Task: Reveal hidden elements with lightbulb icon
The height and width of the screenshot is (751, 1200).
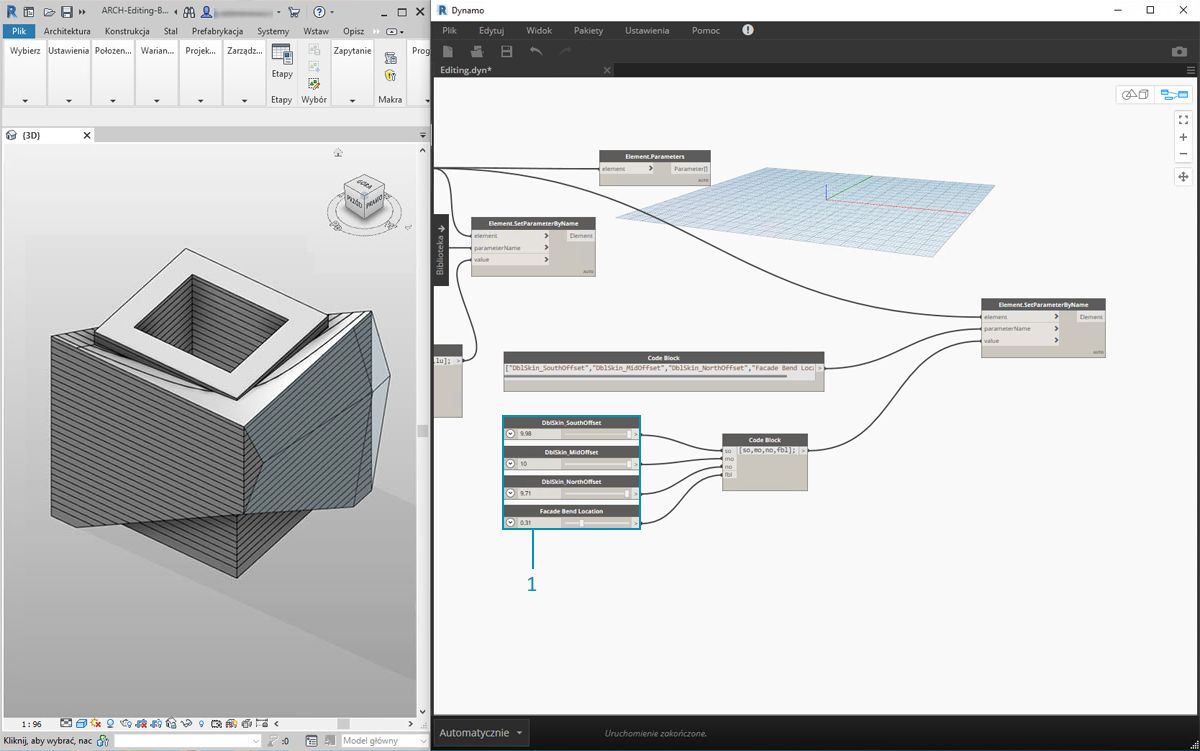Action: pos(202,723)
